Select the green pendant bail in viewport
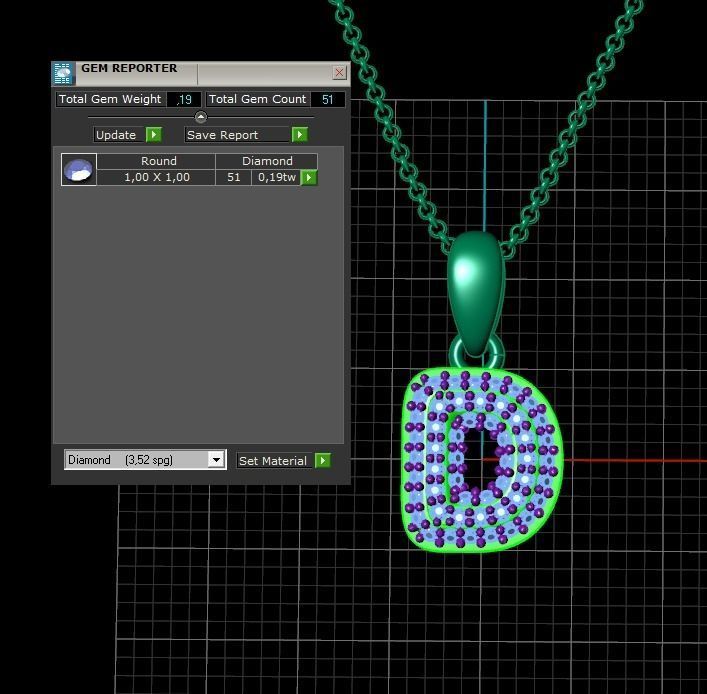 [476, 291]
